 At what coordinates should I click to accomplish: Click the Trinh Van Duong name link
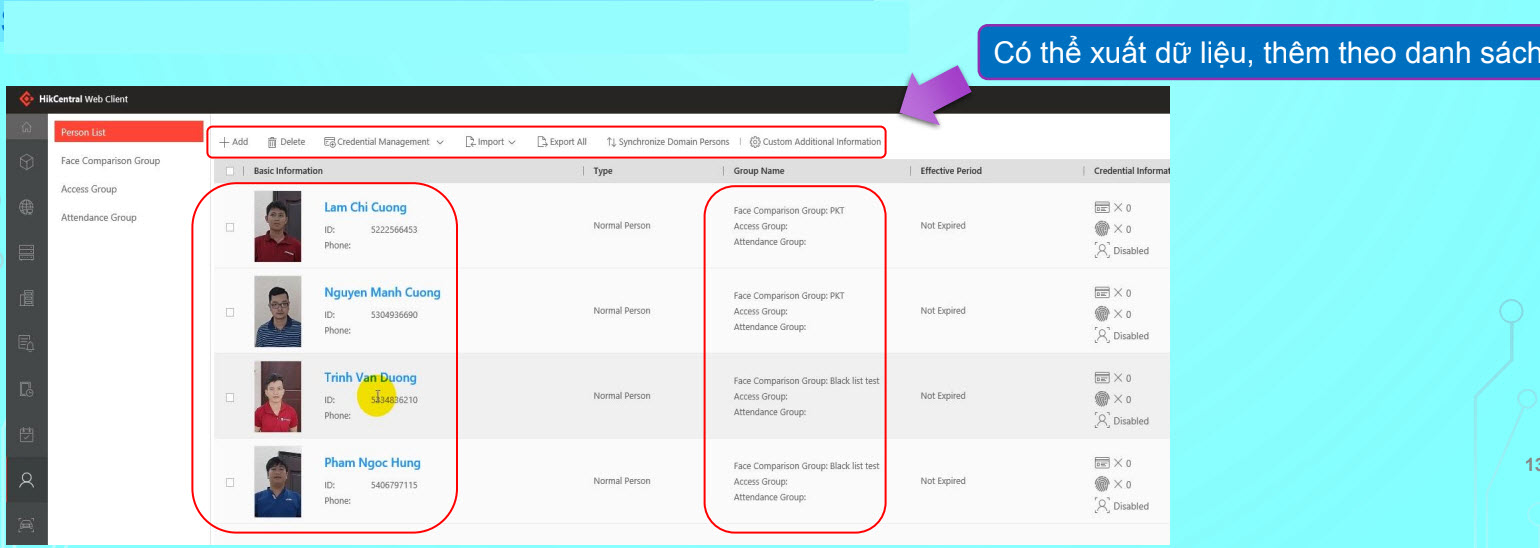(370, 378)
